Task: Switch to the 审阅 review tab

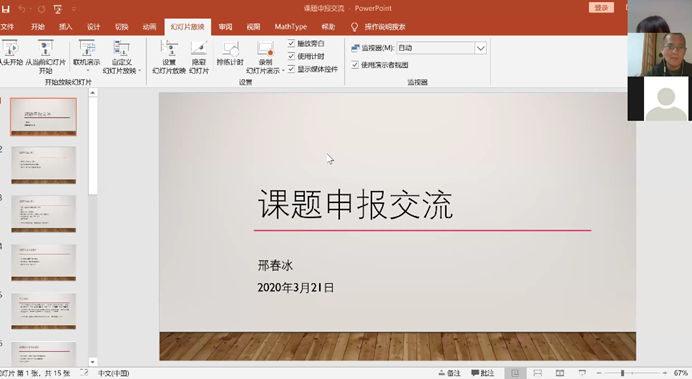Action: click(x=225, y=27)
